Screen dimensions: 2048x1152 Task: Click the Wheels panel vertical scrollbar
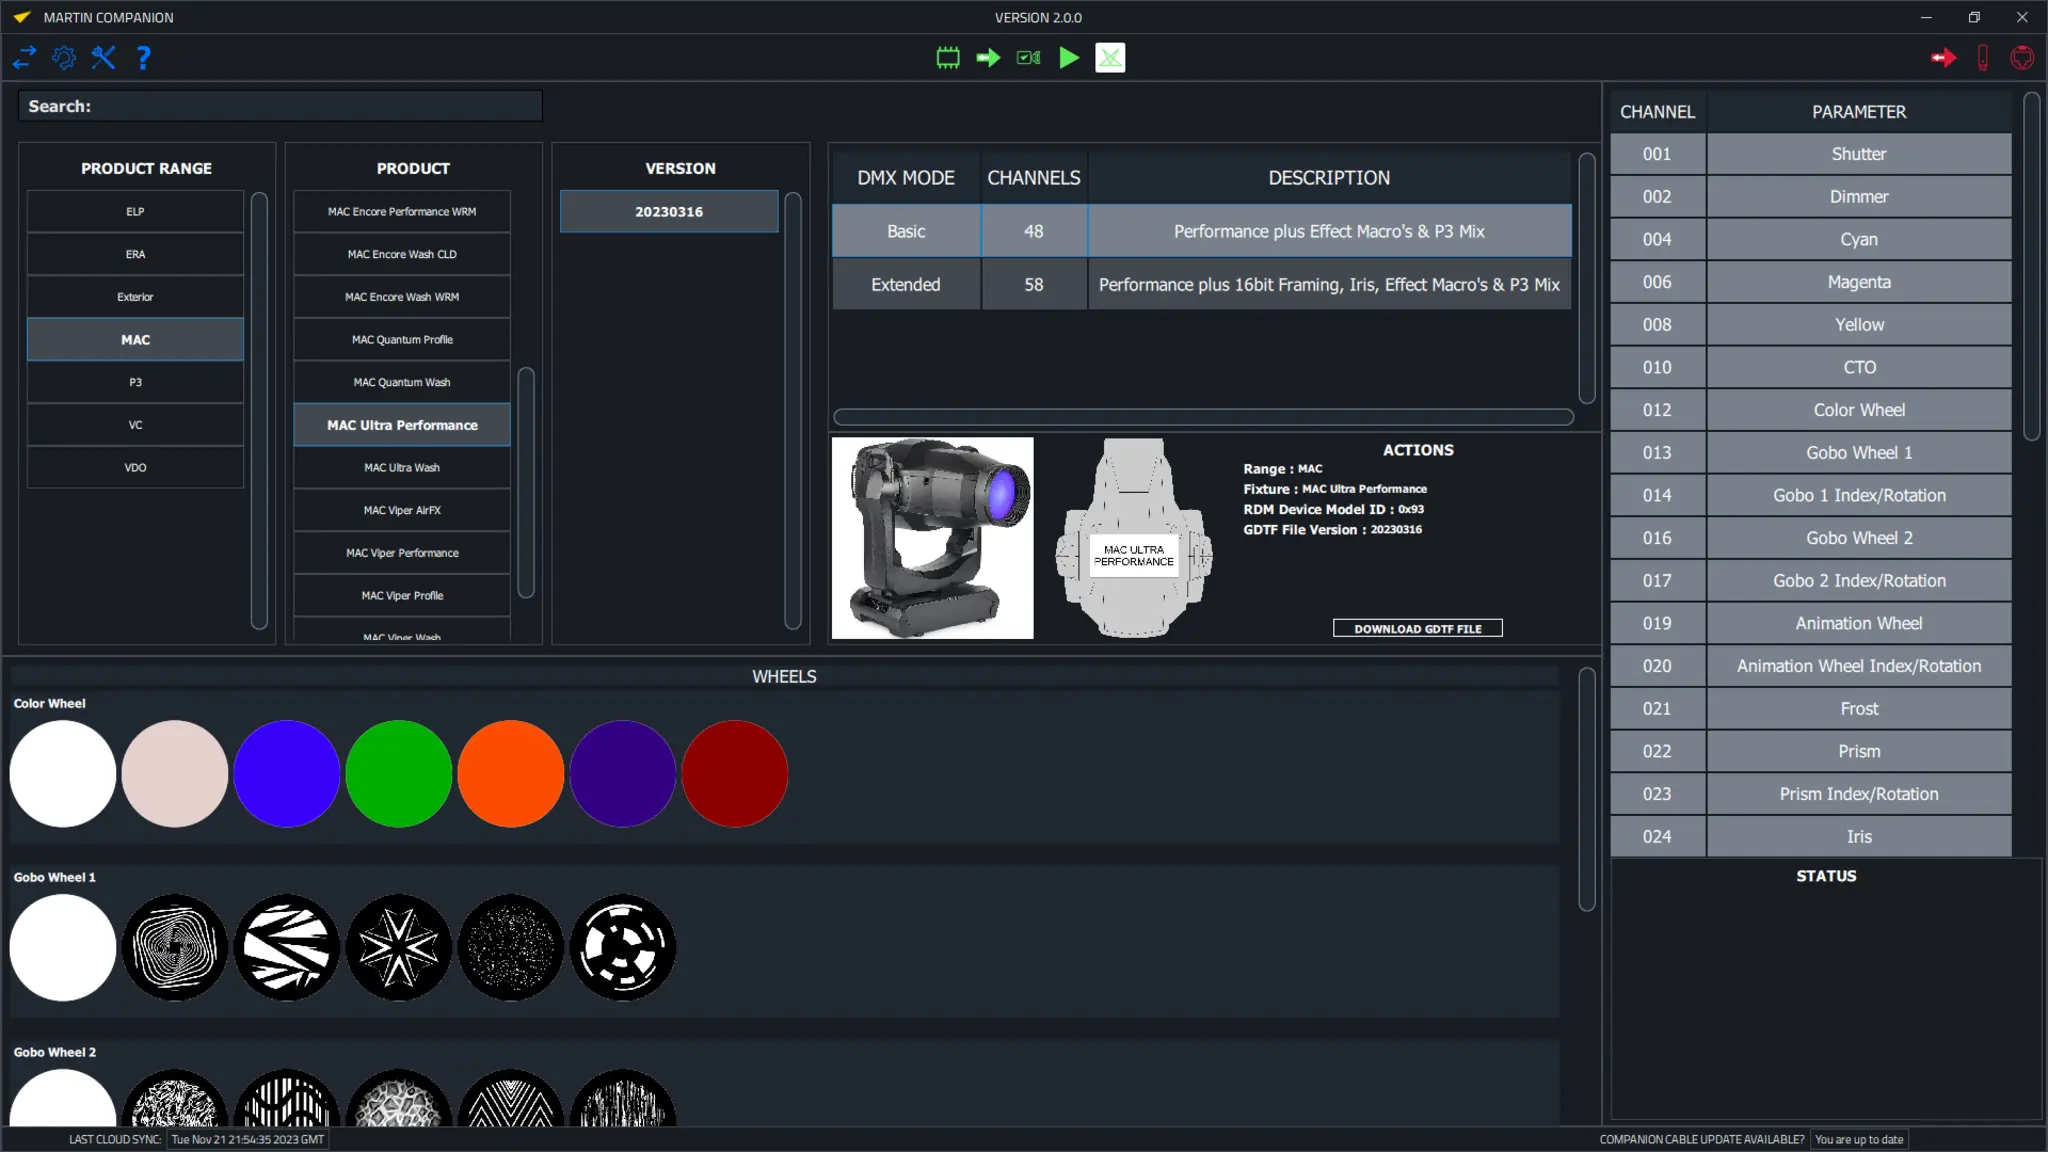(1587, 790)
